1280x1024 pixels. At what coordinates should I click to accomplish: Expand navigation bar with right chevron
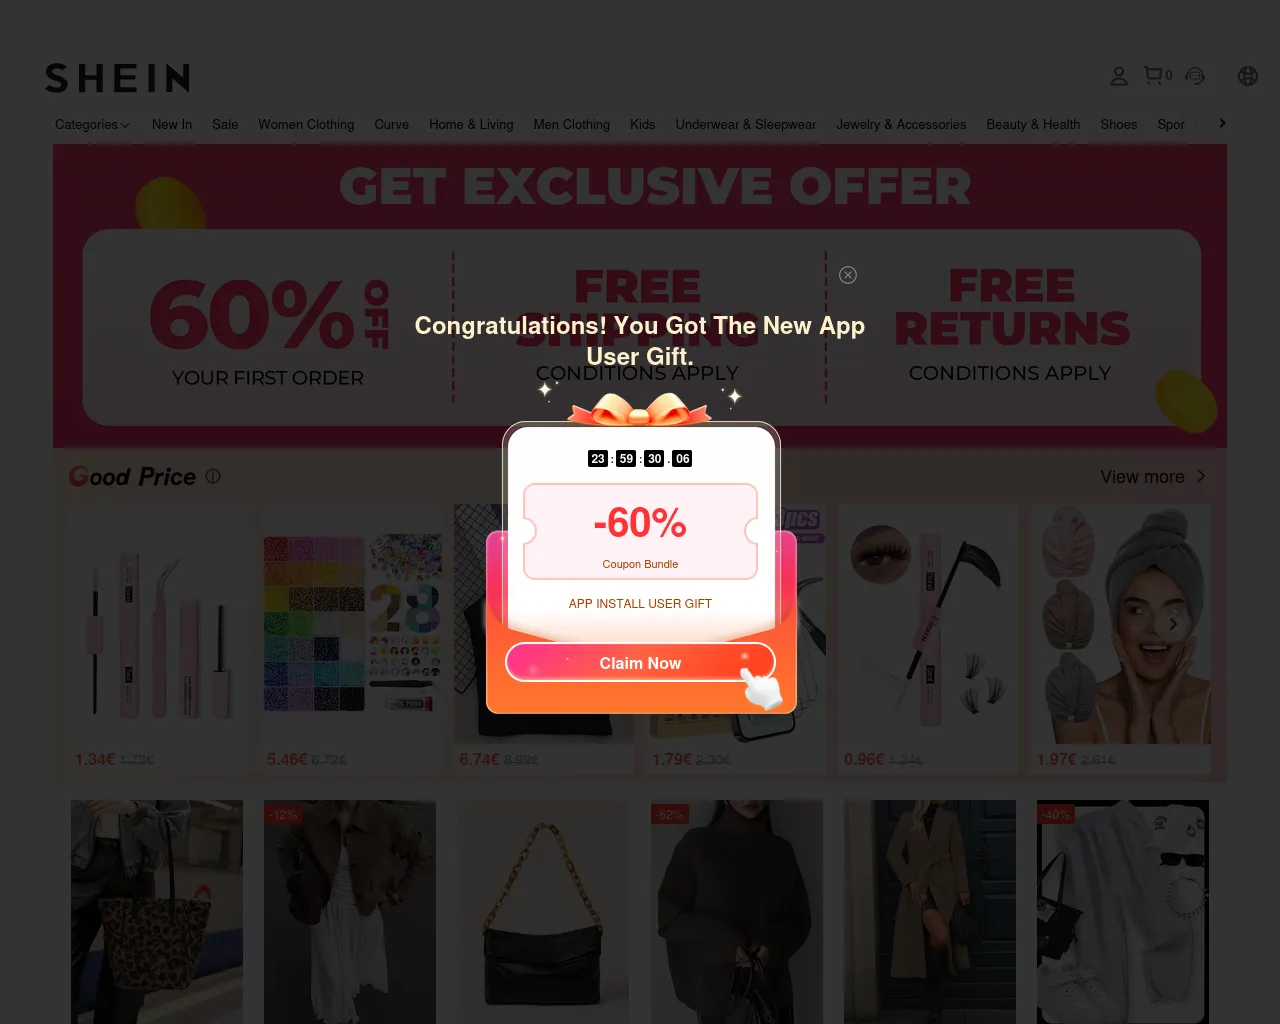(x=1222, y=123)
